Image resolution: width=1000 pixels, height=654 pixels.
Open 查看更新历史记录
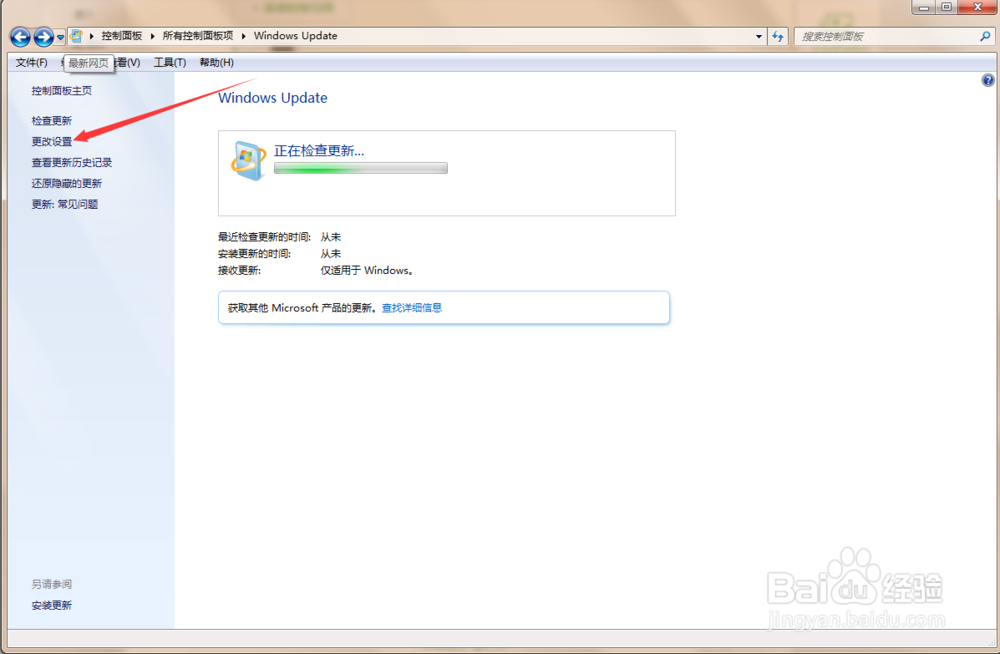pyautogui.click(x=72, y=163)
